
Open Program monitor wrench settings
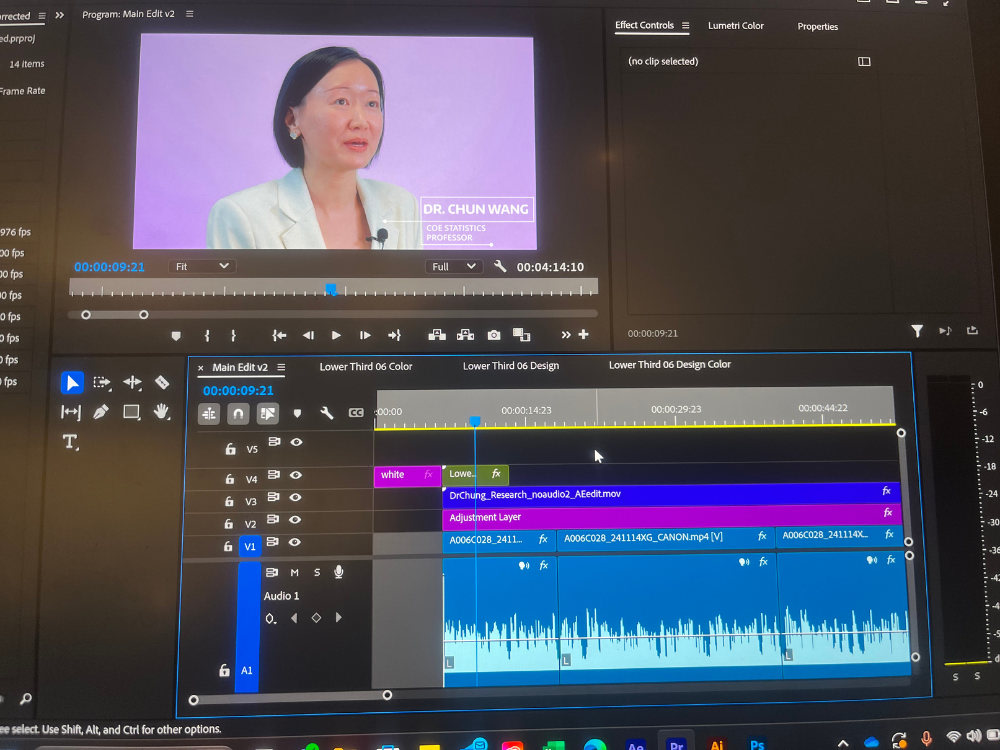[500, 266]
